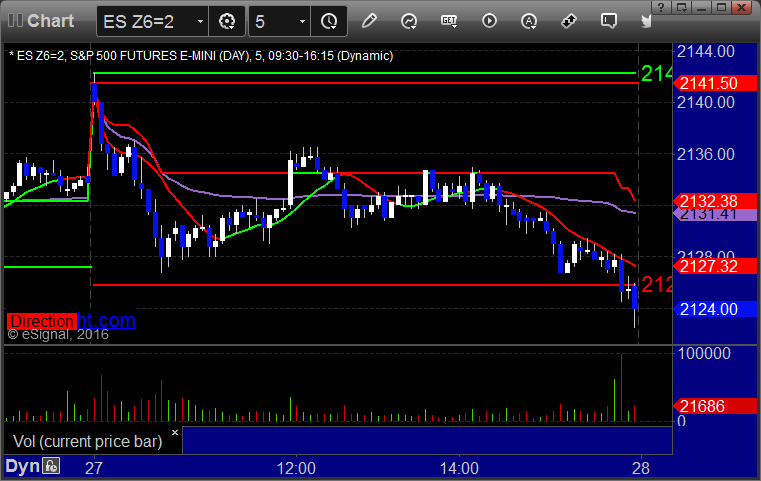Open the Chart title menu

point(50,21)
